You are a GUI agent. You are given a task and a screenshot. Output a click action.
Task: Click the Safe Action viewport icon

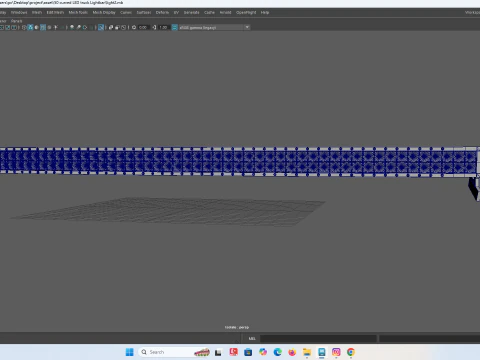tap(7, 27)
